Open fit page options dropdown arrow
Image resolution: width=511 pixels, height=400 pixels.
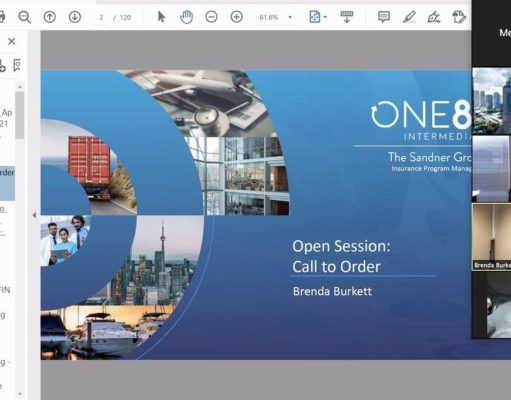[325, 17]
